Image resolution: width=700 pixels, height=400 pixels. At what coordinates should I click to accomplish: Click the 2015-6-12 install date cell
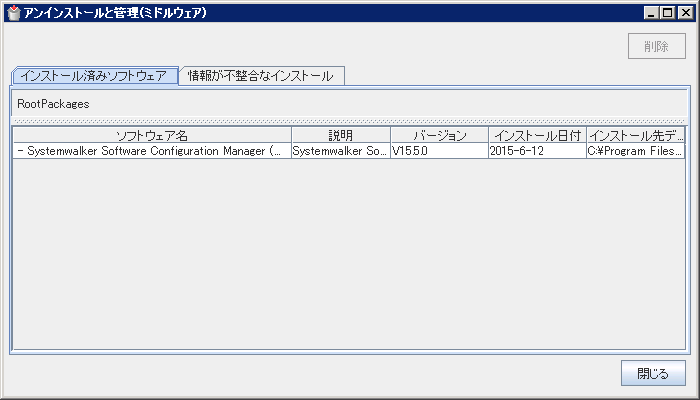coord(538,151)
